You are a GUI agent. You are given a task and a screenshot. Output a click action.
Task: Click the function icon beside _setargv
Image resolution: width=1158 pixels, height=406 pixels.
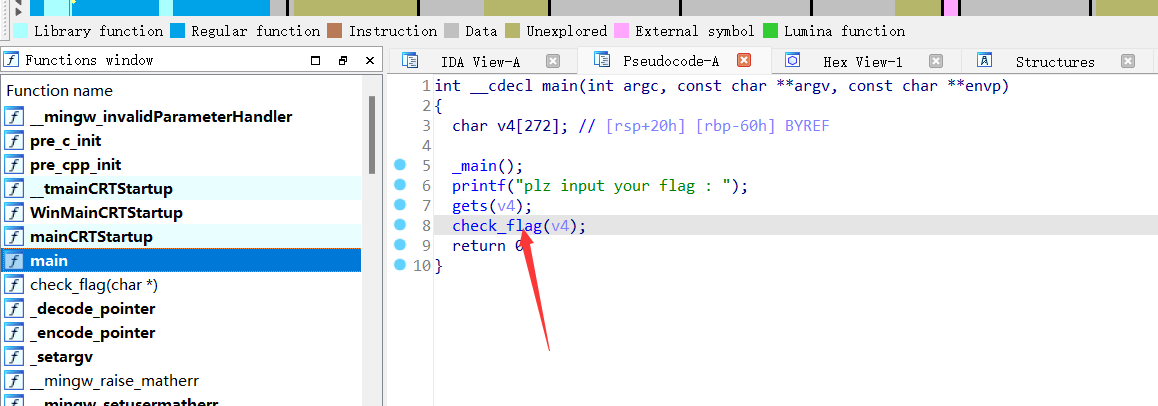coord(15,357)
